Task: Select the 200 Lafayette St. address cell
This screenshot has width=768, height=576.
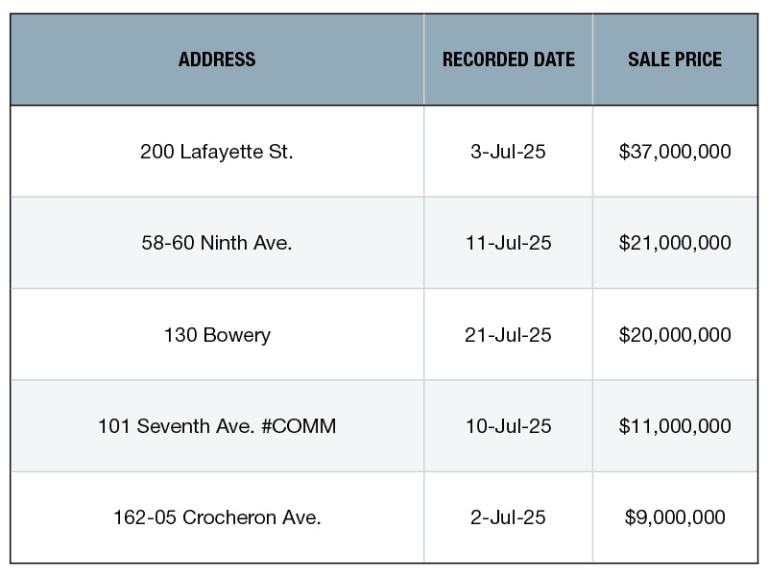Action: coord(217,151)
